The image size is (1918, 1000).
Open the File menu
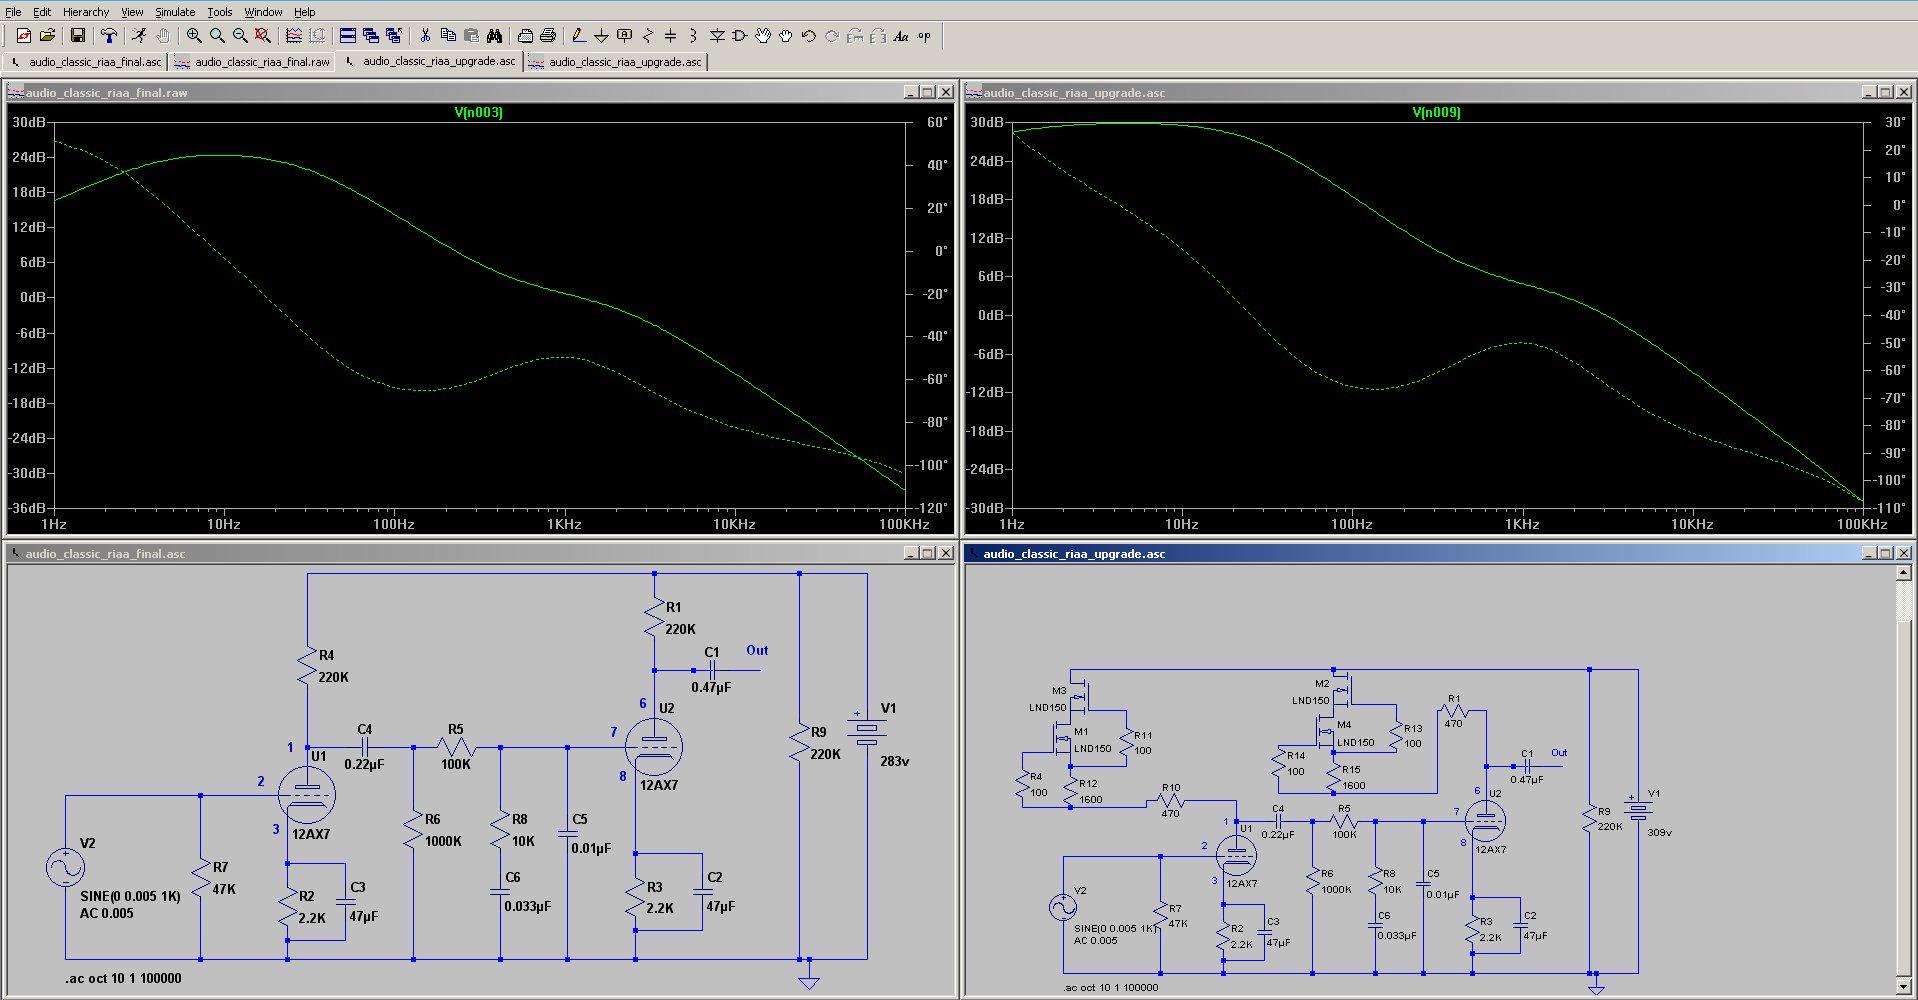(x=13, y=12)
